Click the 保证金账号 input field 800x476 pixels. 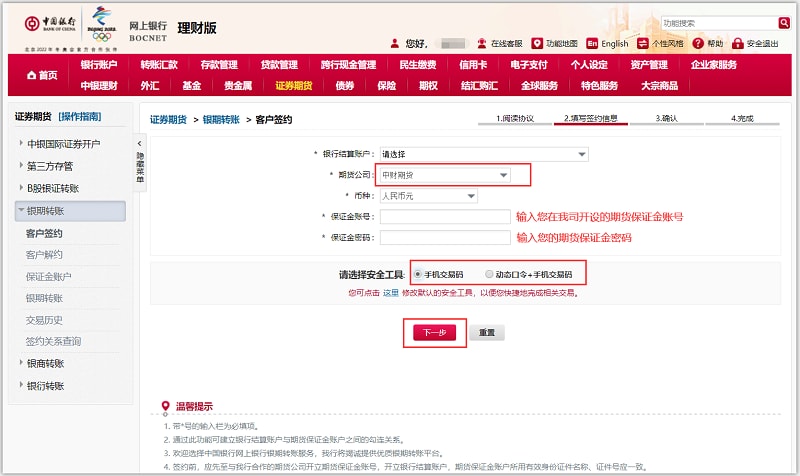[x=445, y=216]
